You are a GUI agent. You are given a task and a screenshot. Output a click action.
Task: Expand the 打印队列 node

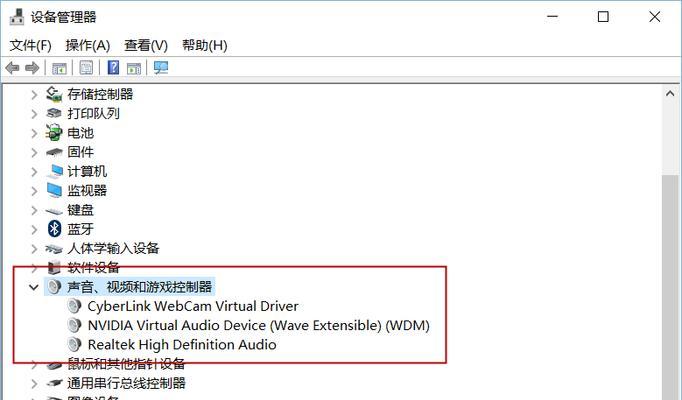pyautogui.click(x=34, y=113)
